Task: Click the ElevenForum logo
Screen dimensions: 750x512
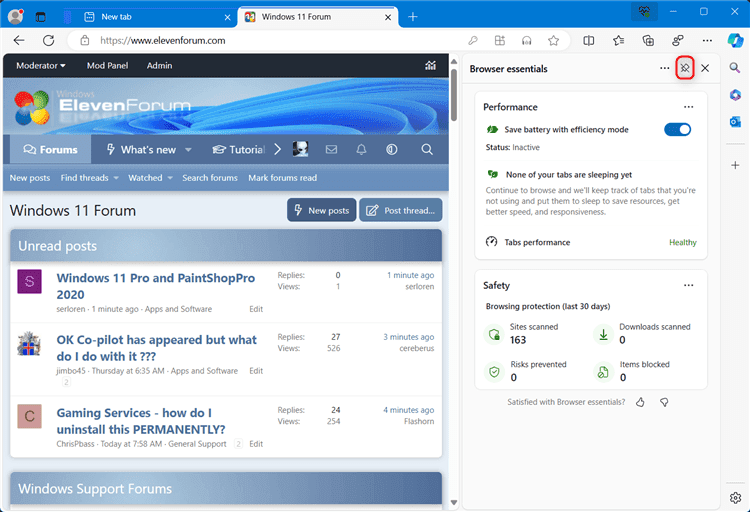Action: tap(102, 108)
